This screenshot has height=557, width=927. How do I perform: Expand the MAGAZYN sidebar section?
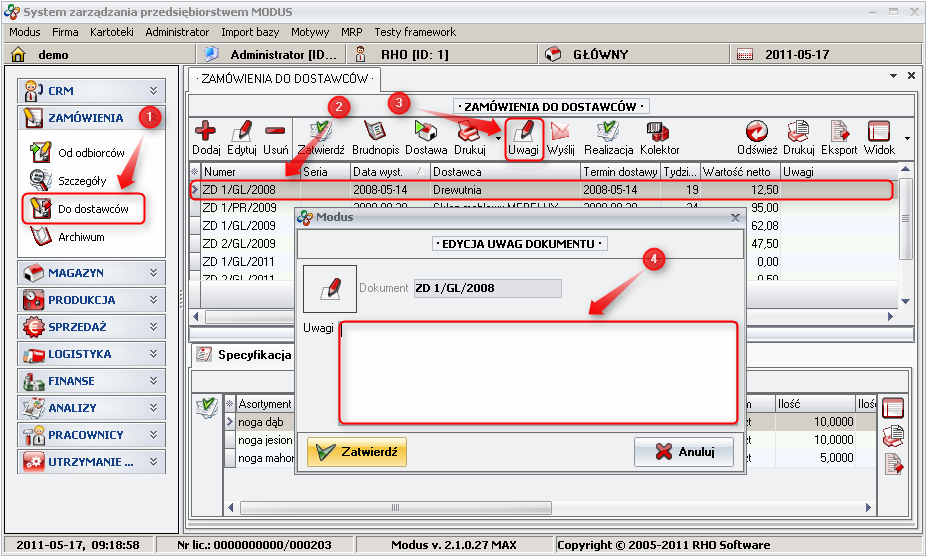coord(92,272)
